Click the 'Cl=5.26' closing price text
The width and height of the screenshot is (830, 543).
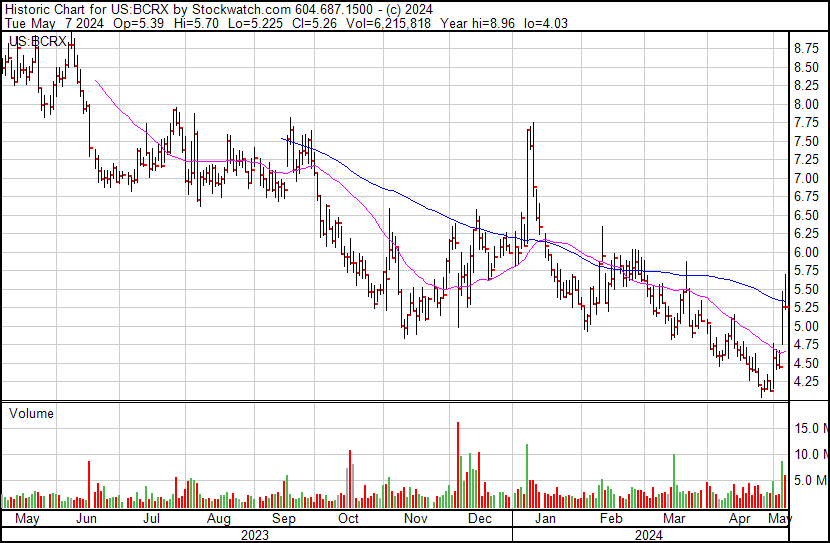click(x=312, y=23)
